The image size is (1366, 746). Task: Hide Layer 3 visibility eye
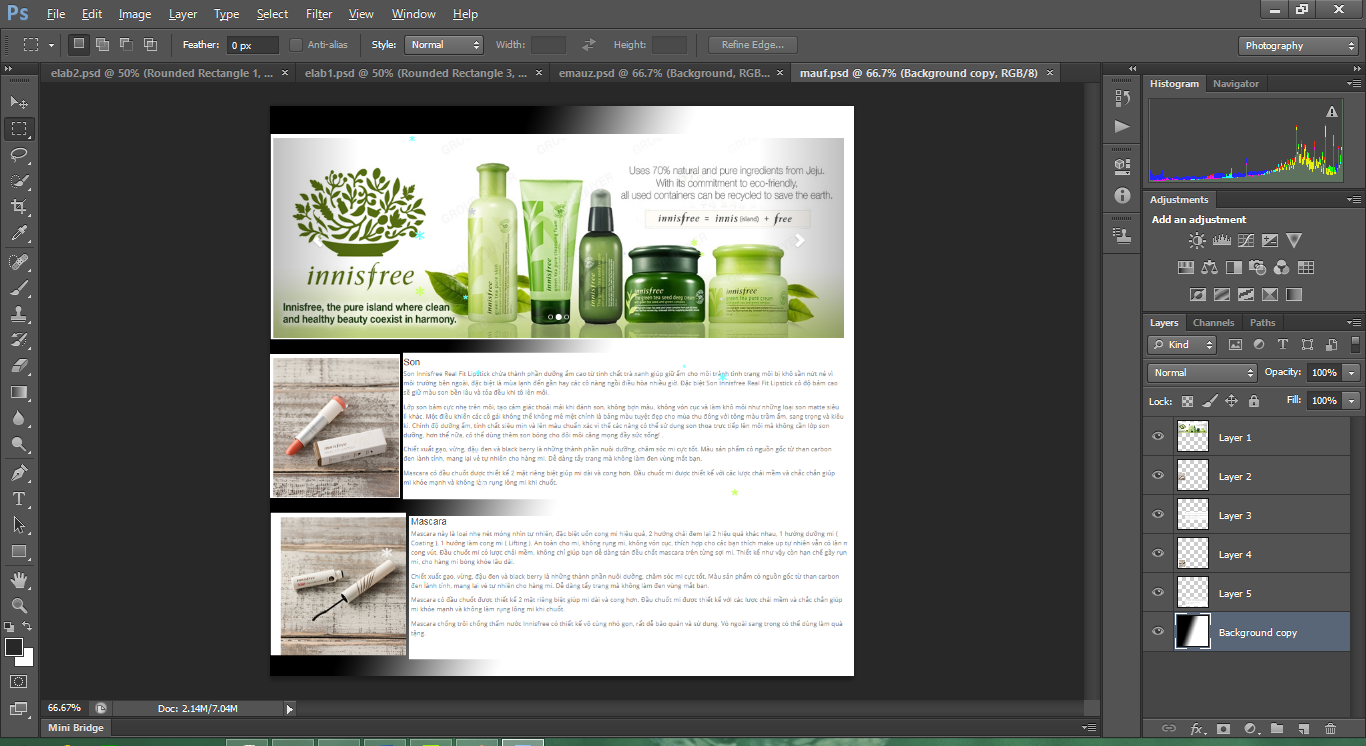point(1158,515)
